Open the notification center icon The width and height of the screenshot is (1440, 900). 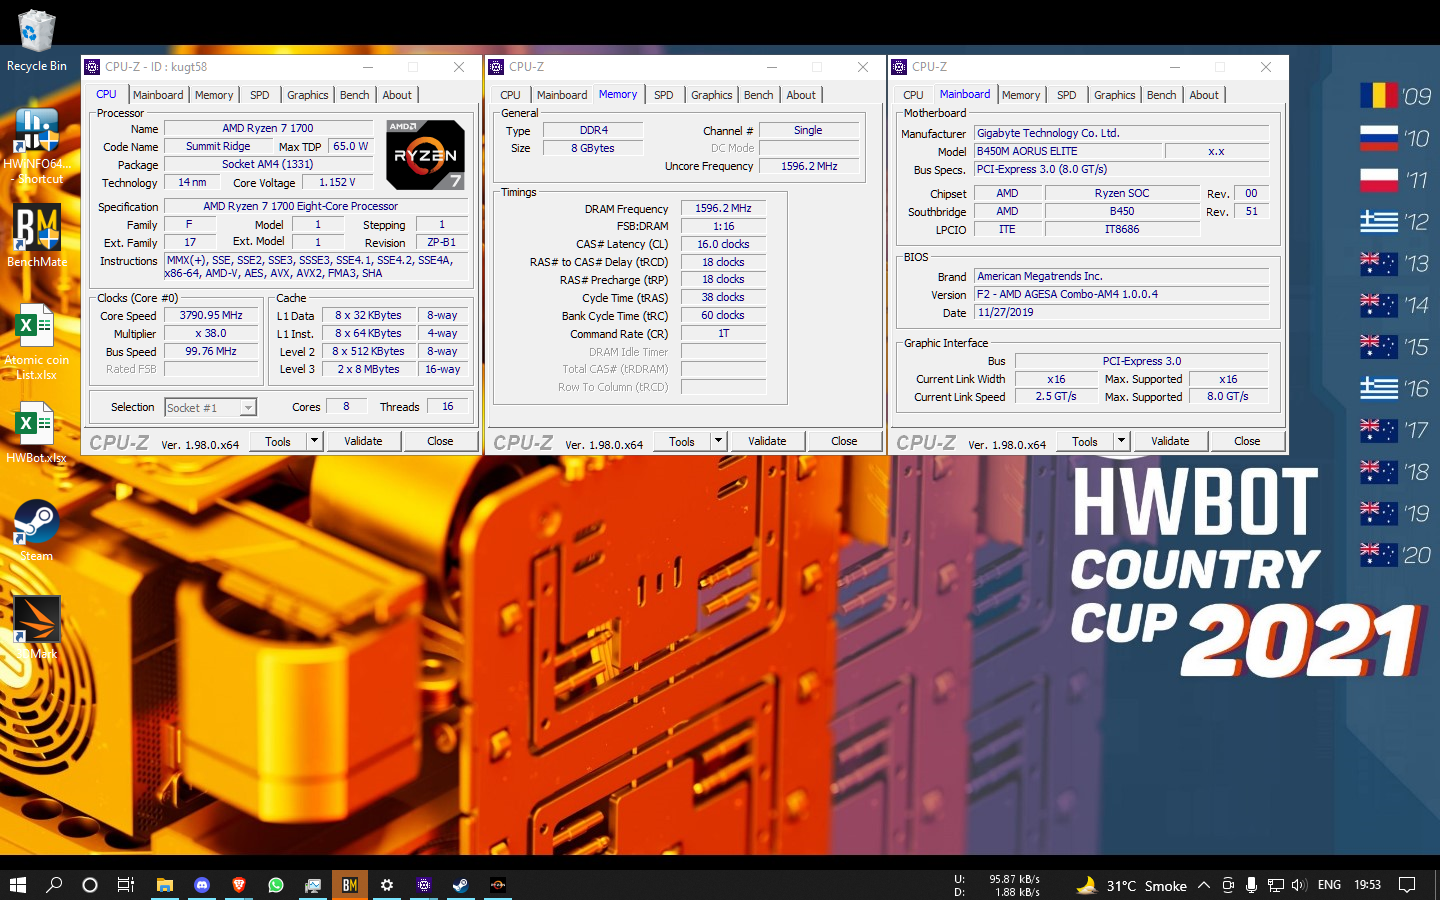pyautogui.click(x=1407, y=885)
